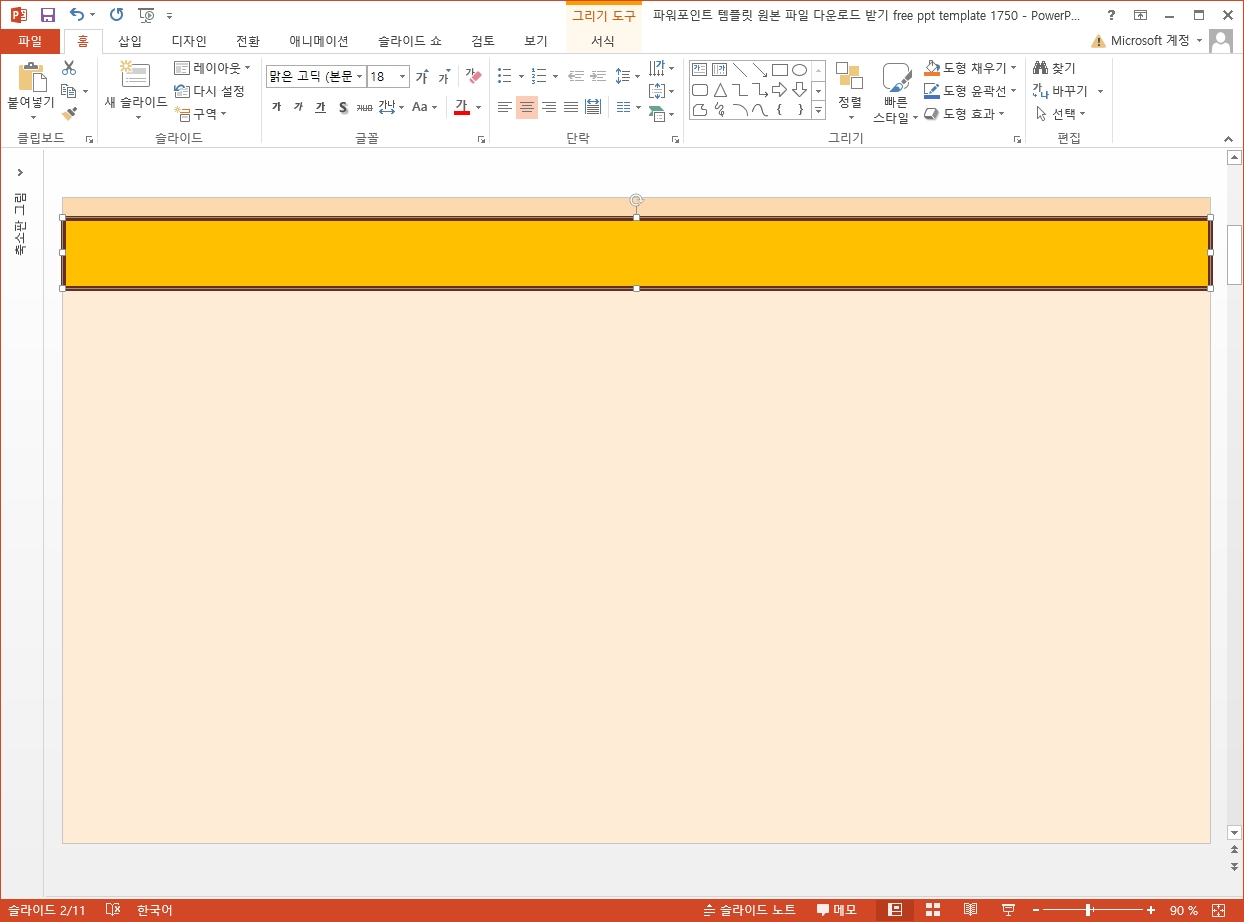The image size is (1244, 922).
Task: Increase the list indent level
Action: tap(598, 76)
